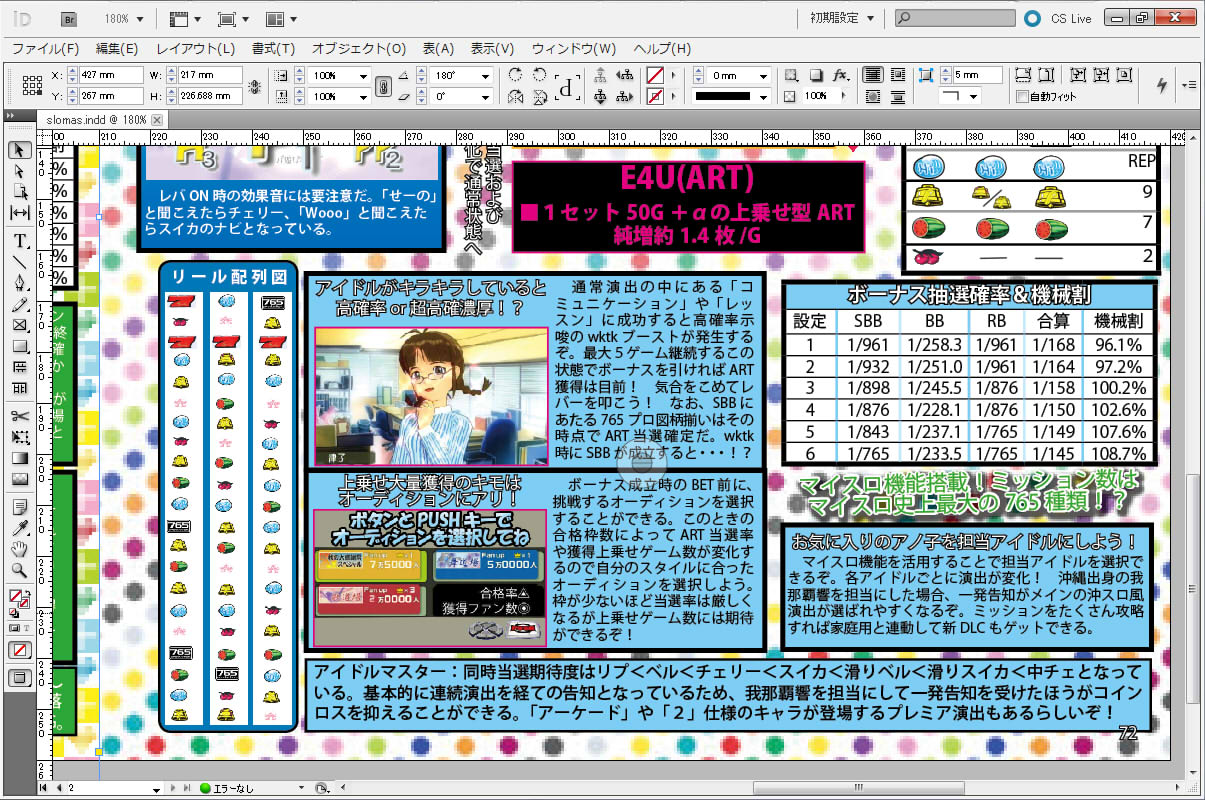Image resolution: width=1205 pixels, height=800 pixels.
Task: Select the Gradient Feather tool
Action: pyautogui.click(x=19, y=479)
